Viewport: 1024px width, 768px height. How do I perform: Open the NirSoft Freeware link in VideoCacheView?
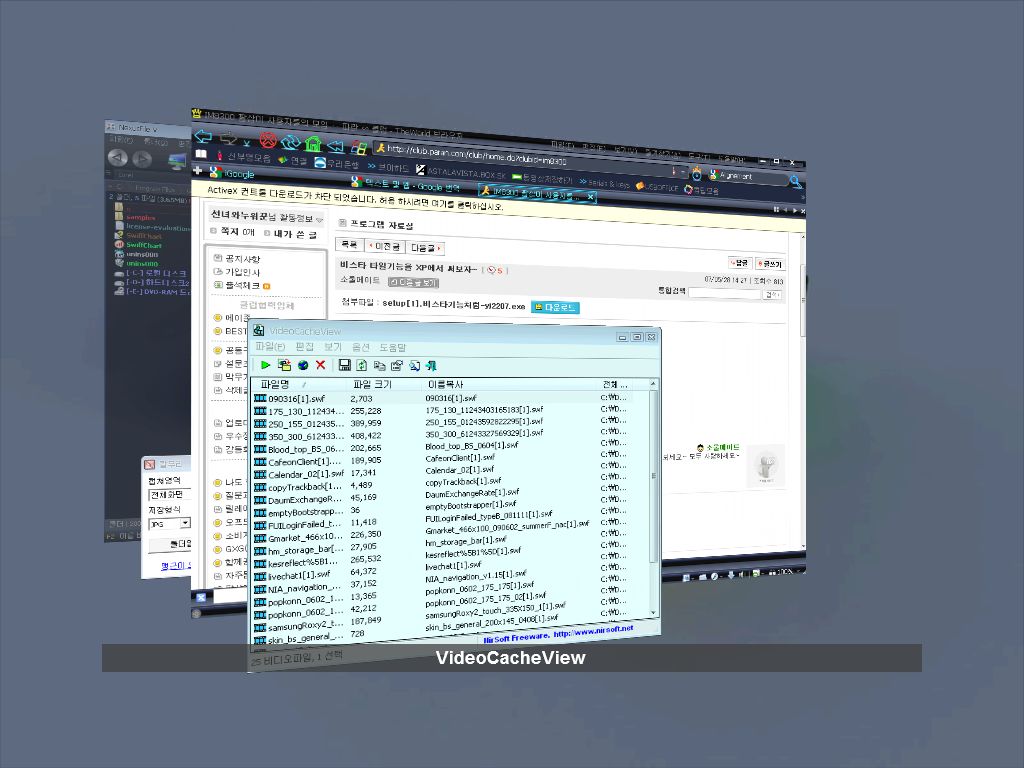tap(558, 634)
